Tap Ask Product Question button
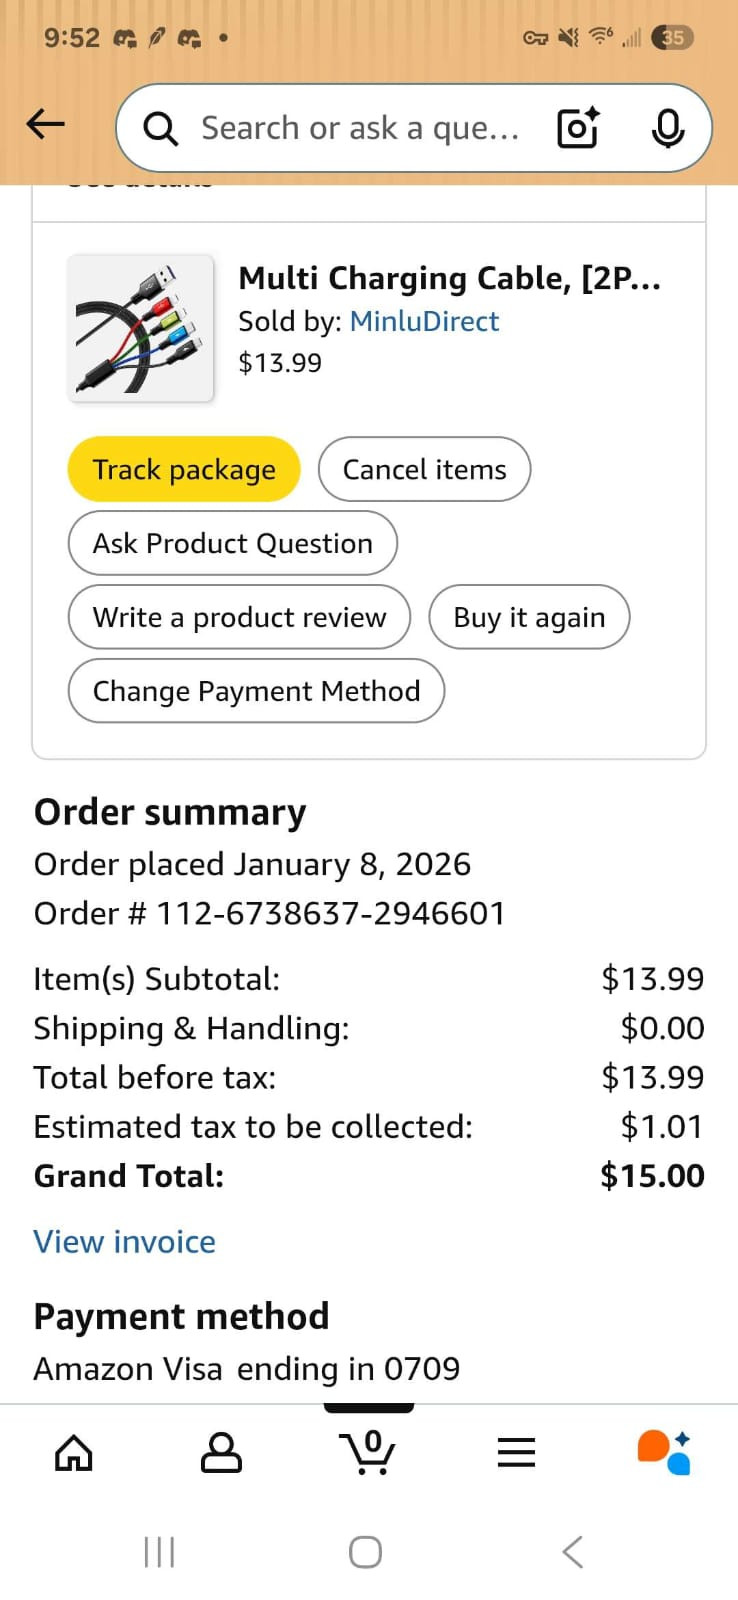 233,544
